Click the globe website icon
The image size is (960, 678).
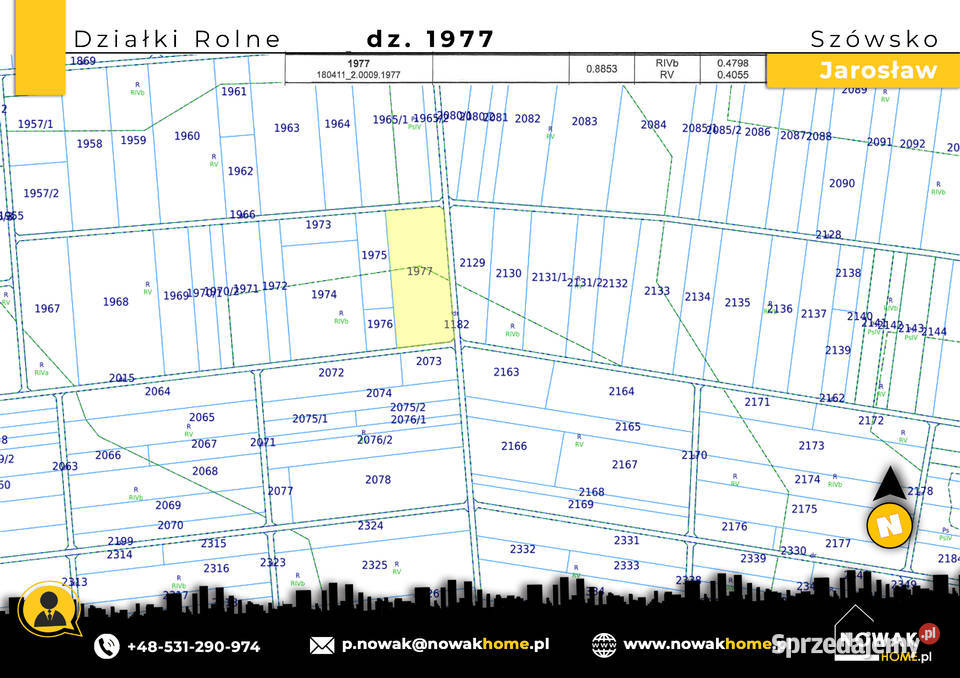click(604, 645)
